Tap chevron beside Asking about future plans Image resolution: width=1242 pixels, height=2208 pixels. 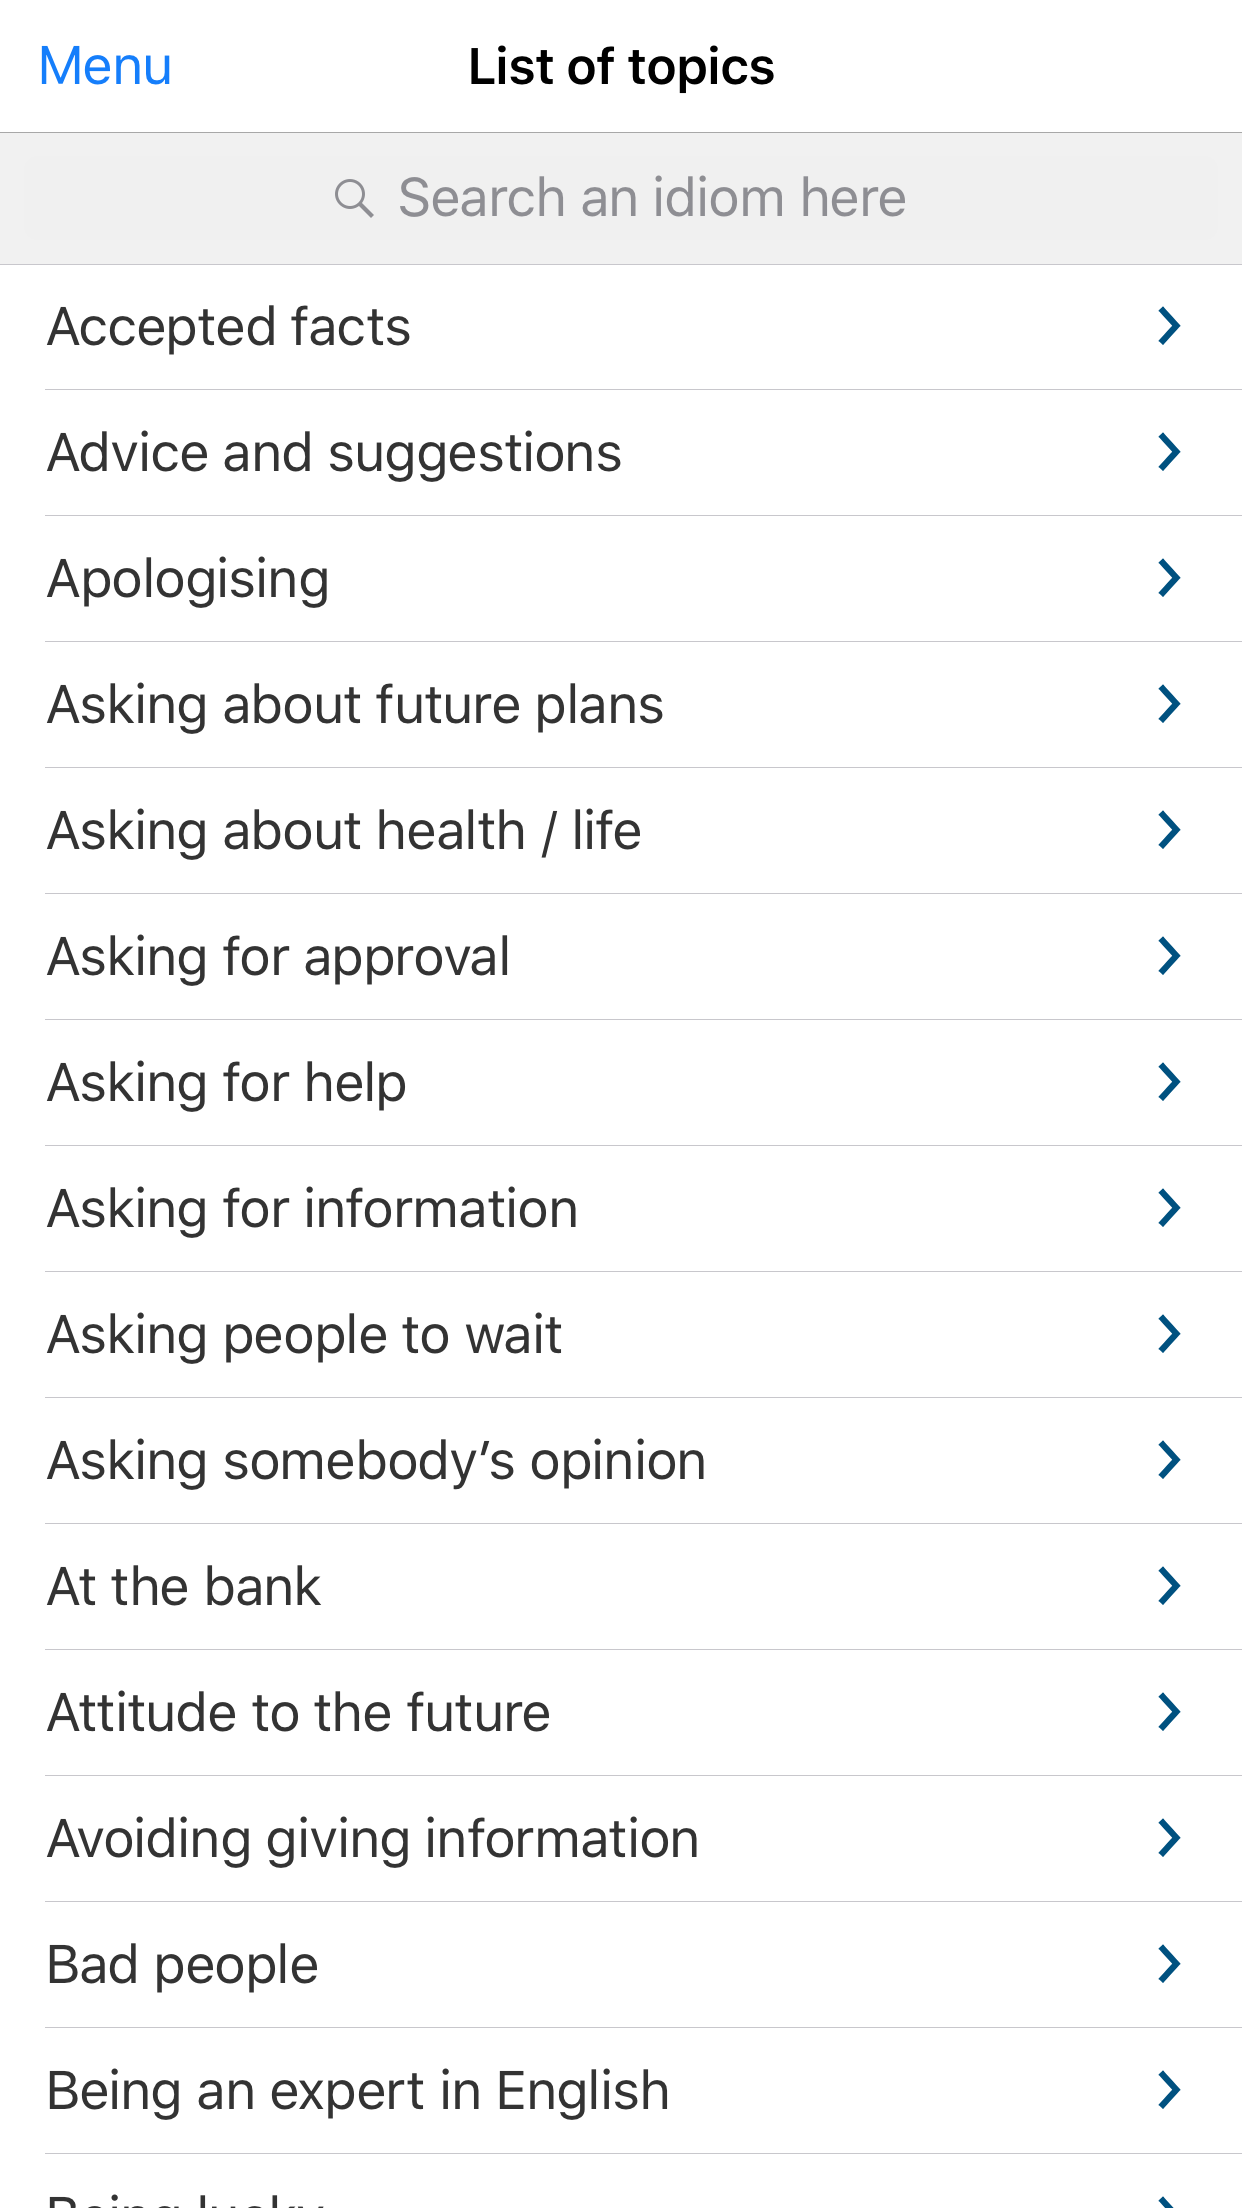1168,704
